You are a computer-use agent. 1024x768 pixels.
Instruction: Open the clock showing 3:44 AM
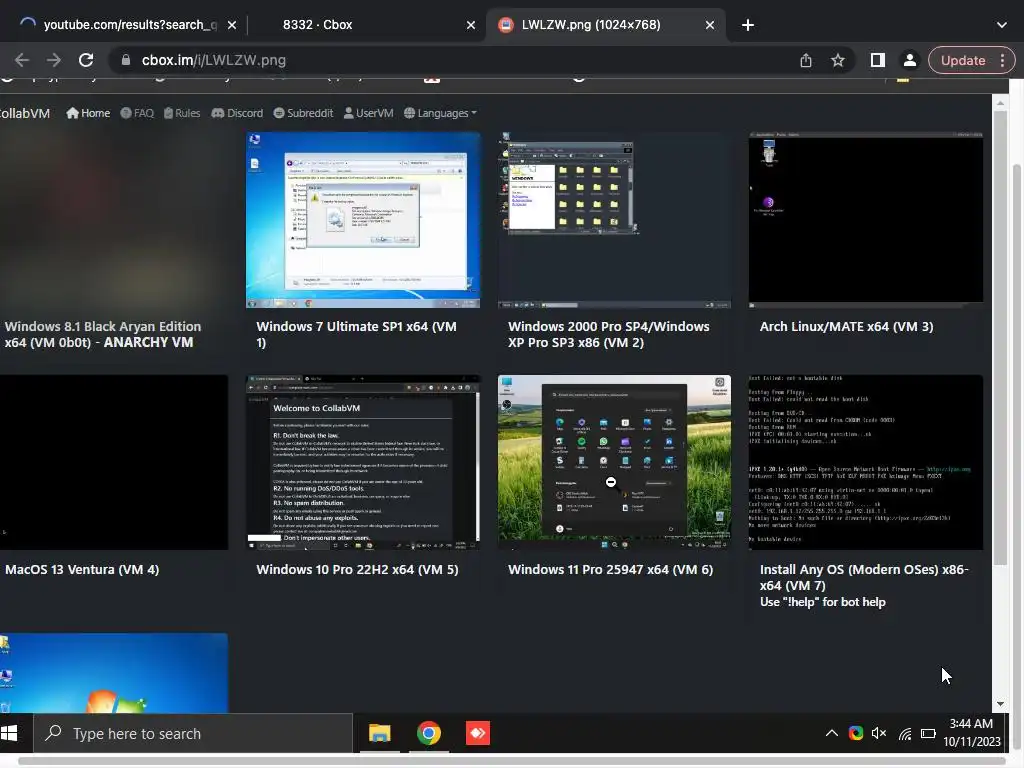coord(972,733)
